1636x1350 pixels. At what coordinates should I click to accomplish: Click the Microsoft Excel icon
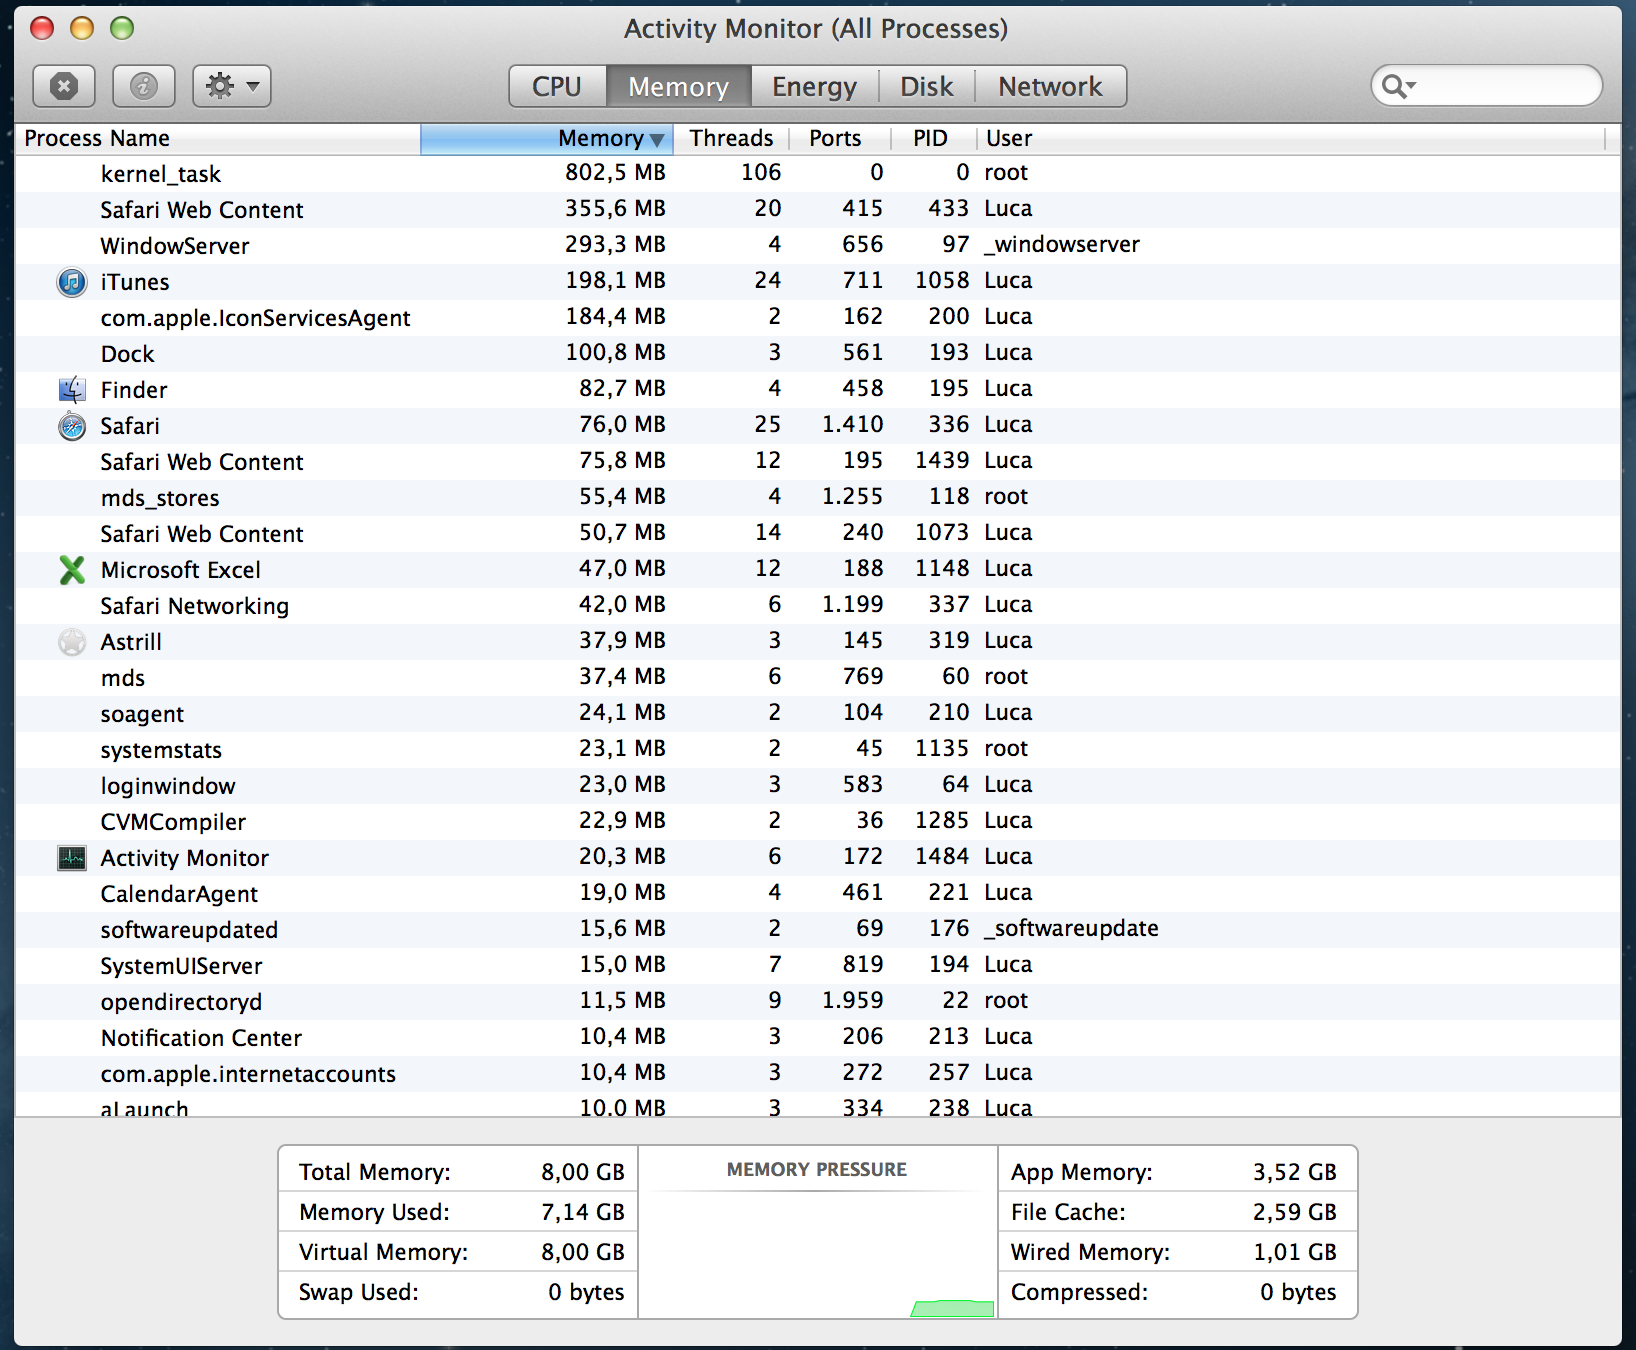pyautogui.click(x=72, y=570)
